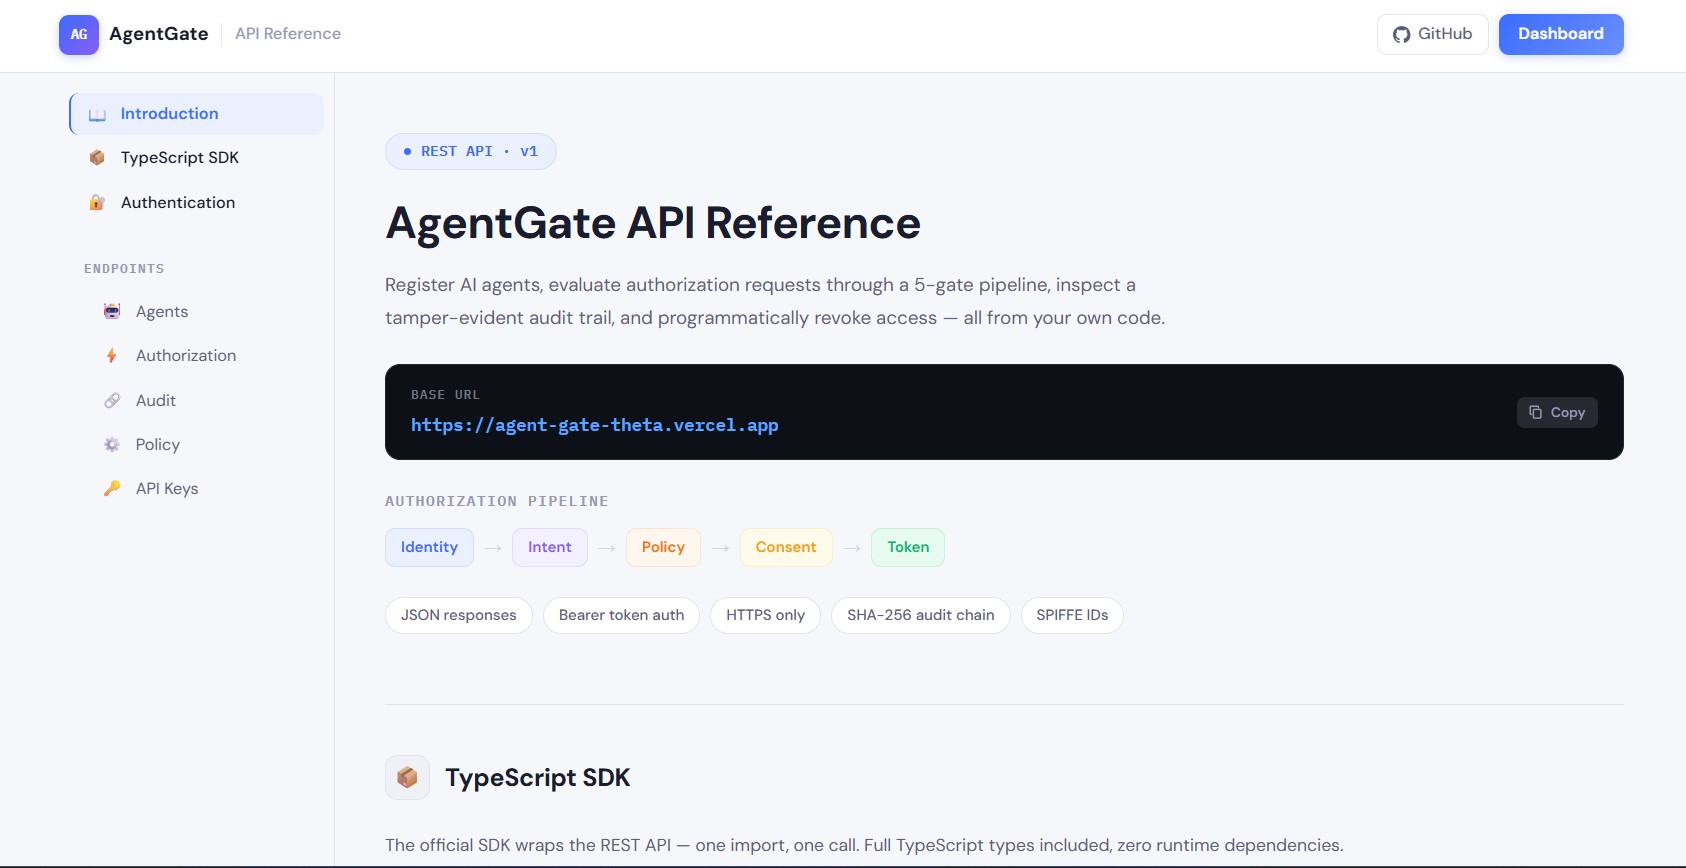1686x868 pixels.
Task: Copy the base URL
Action: pyautogui.click(x=1557, y=412)
